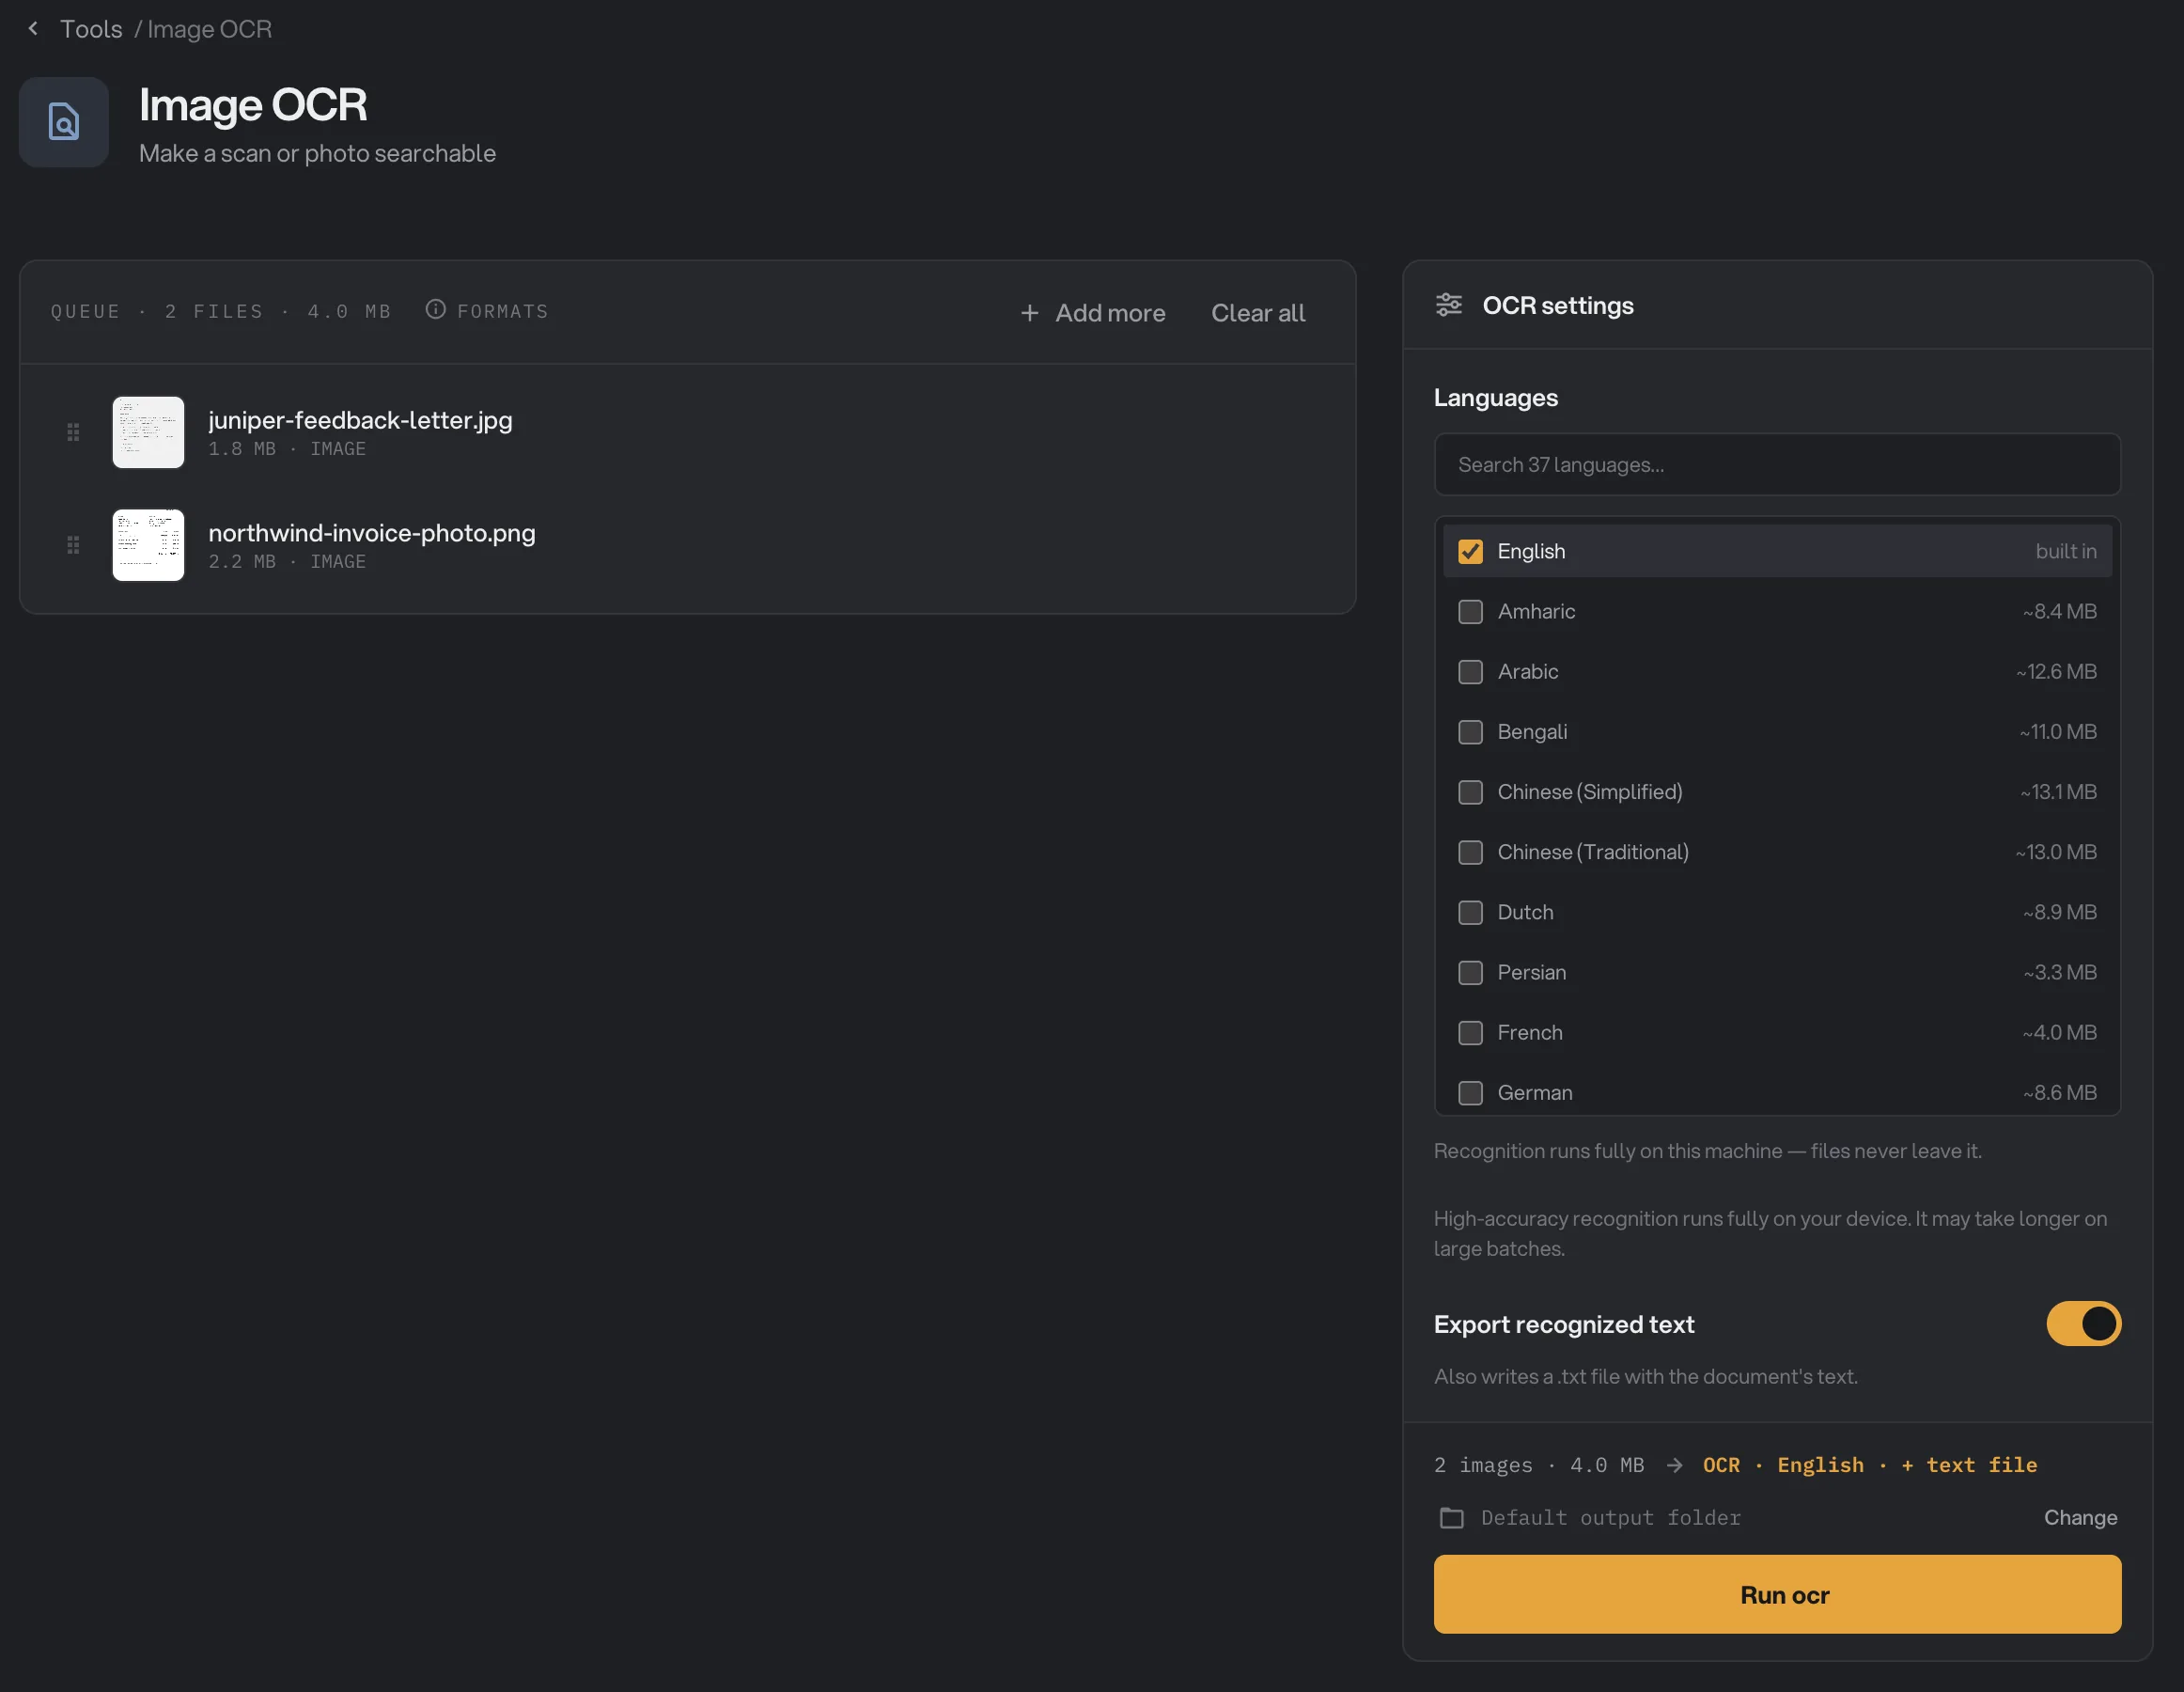Click the OCR settings sliders icon
The width and height of the screenshot is (2184, 1692).
pos(1449,305)
